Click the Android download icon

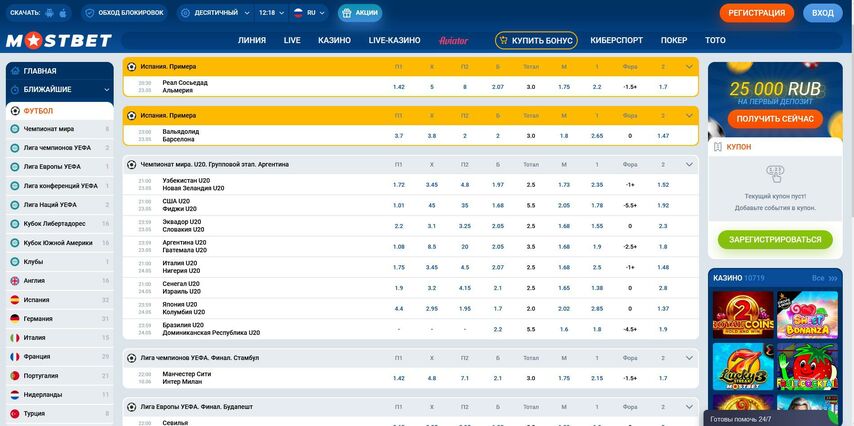tap(50, 13)
